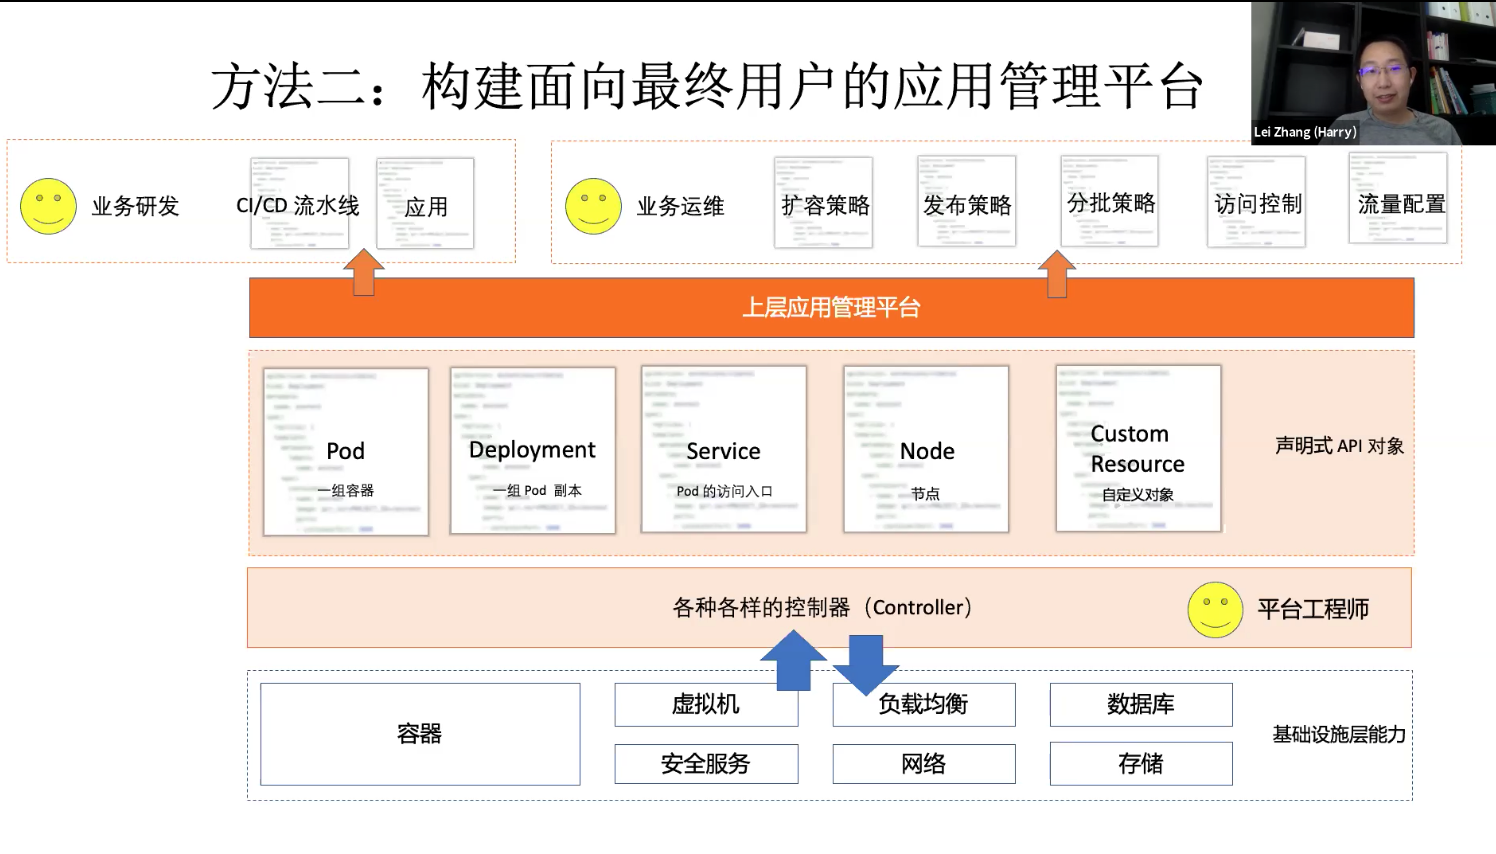Click the 数据库 infrastructure box
Image resolution: width=1496 pixels, height=854 pixels.
(x=1141, y=704)
